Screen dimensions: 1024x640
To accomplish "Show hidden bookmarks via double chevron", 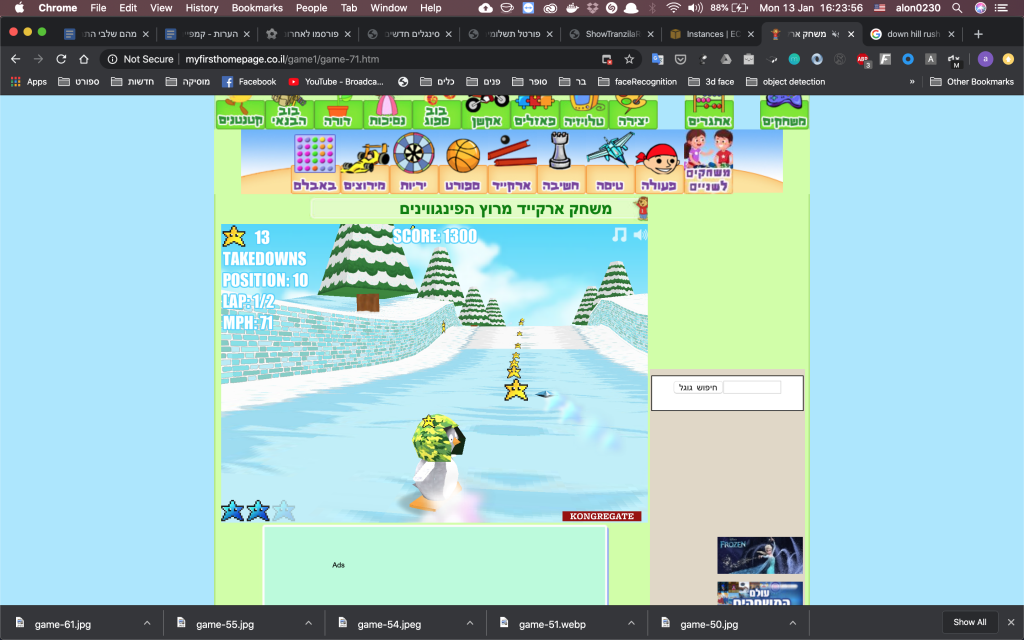I will [x=912, y=82].
